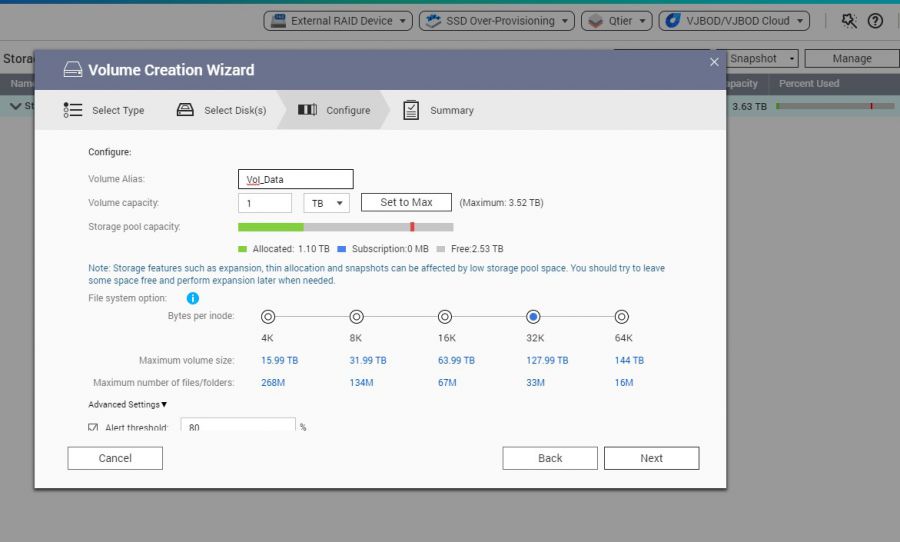Click the Select Disk(s) step drive icon
900x542 pixels.
tap(185, 110)
